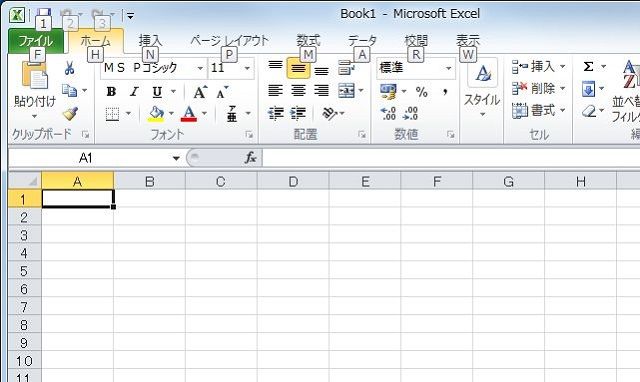Viewport: 640px width, 382px height.
Task: Click the AutoSum sigma icon
Action: [588, 66]
